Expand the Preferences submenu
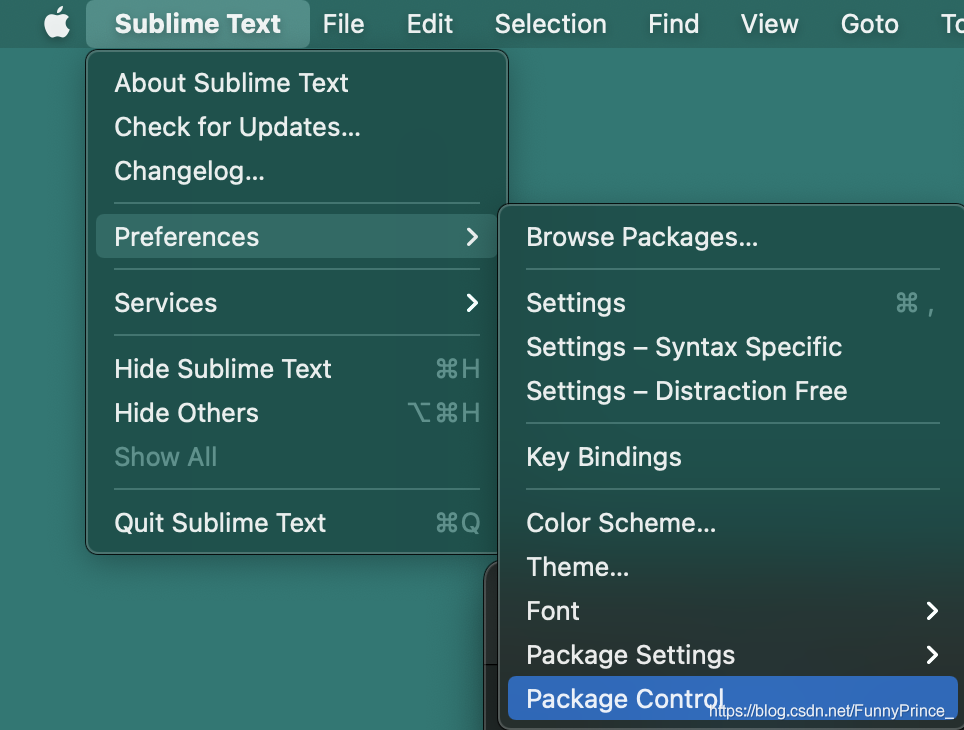 tap(297, 237)
